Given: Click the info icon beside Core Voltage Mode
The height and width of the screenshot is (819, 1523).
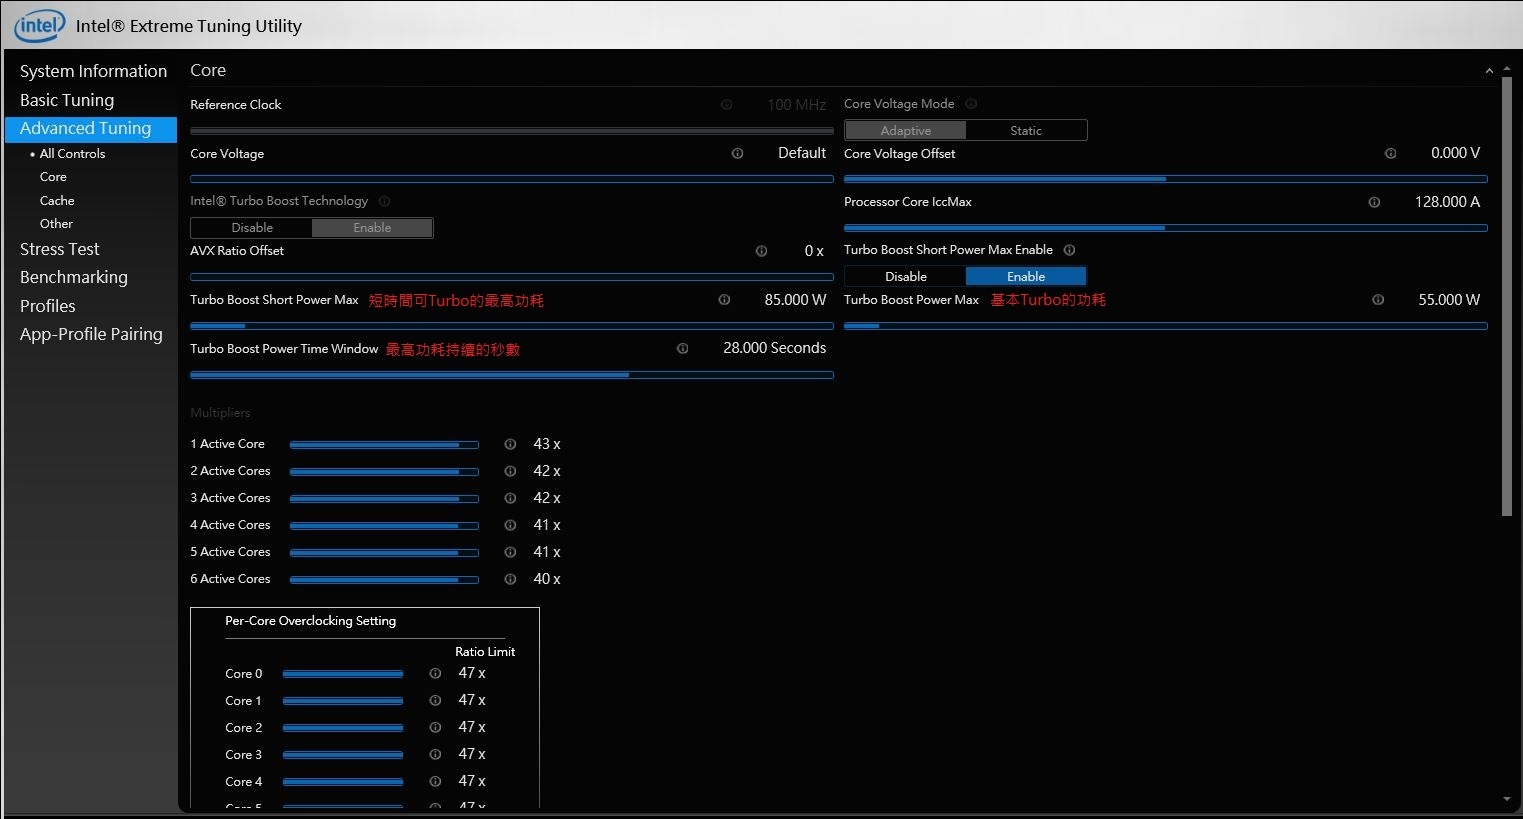Looking at the screenshot, I should (x=971, y=104).
